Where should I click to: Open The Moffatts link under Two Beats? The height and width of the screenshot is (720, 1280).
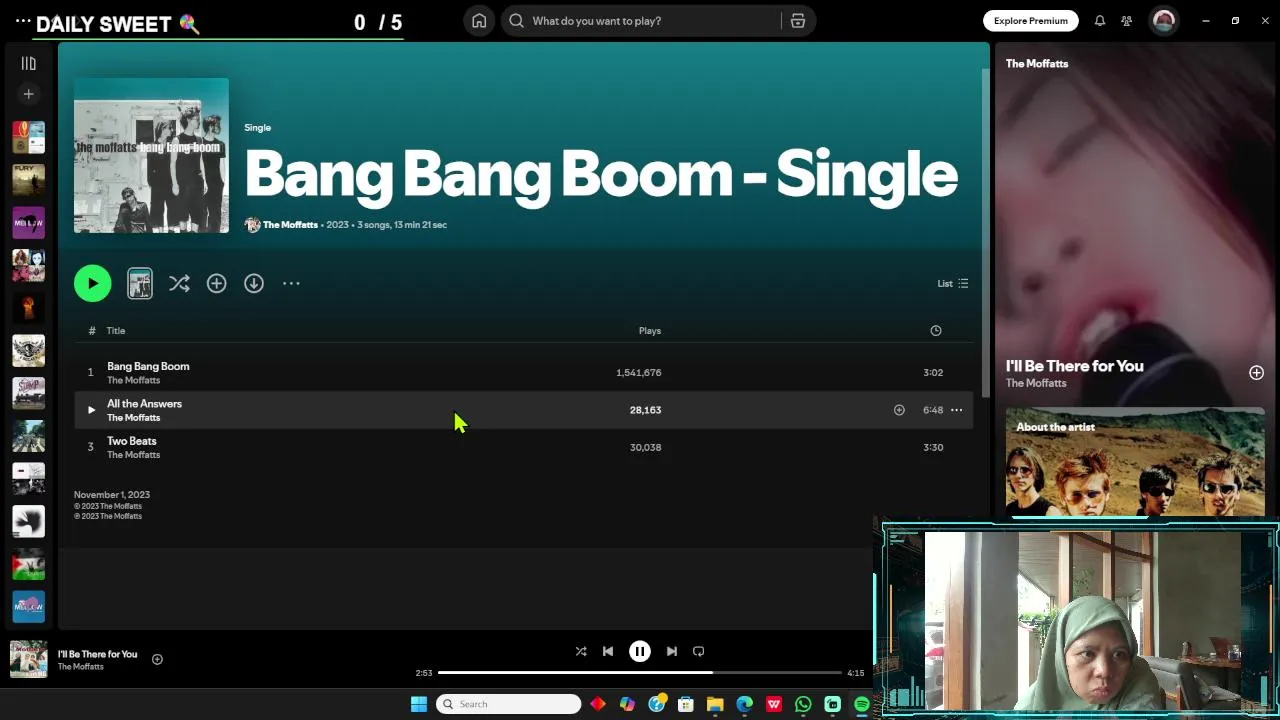pyautogui.click(x=133, y=455)
